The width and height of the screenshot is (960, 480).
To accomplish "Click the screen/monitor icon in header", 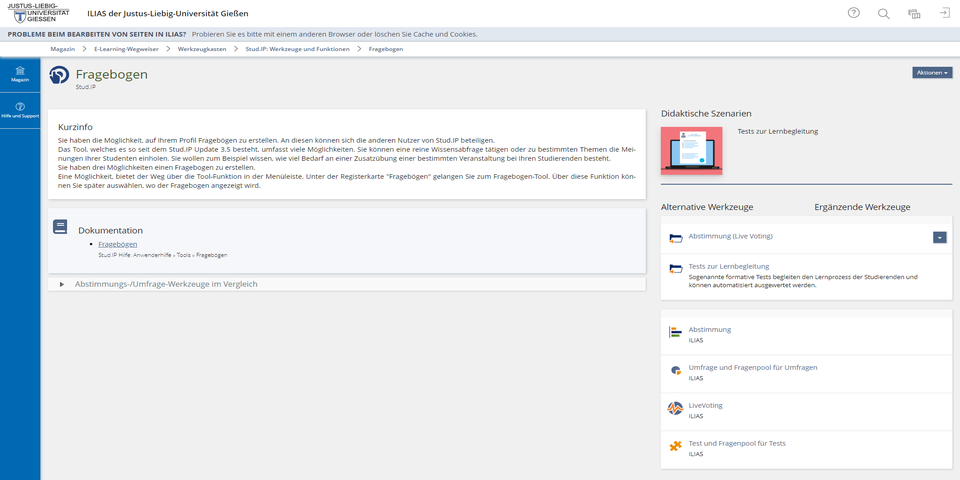I will pyautogui.click(x=914, y=13).
